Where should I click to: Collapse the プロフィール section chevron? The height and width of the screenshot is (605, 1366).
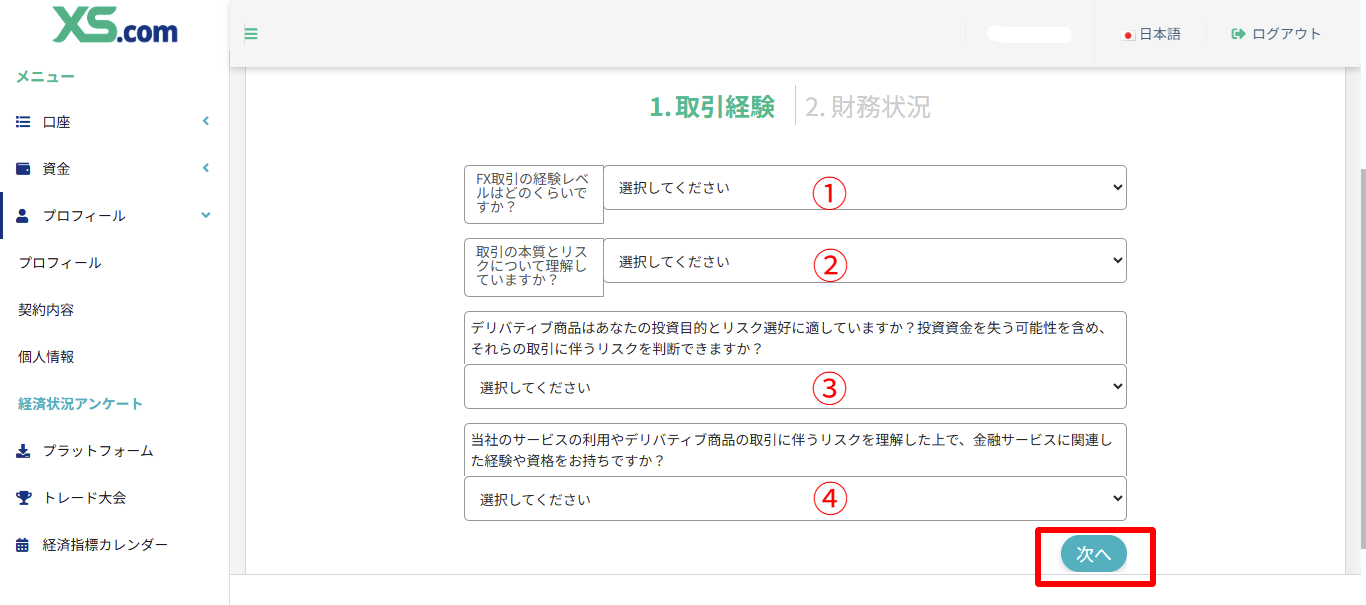pyautogui.click(x=205, y=215)
